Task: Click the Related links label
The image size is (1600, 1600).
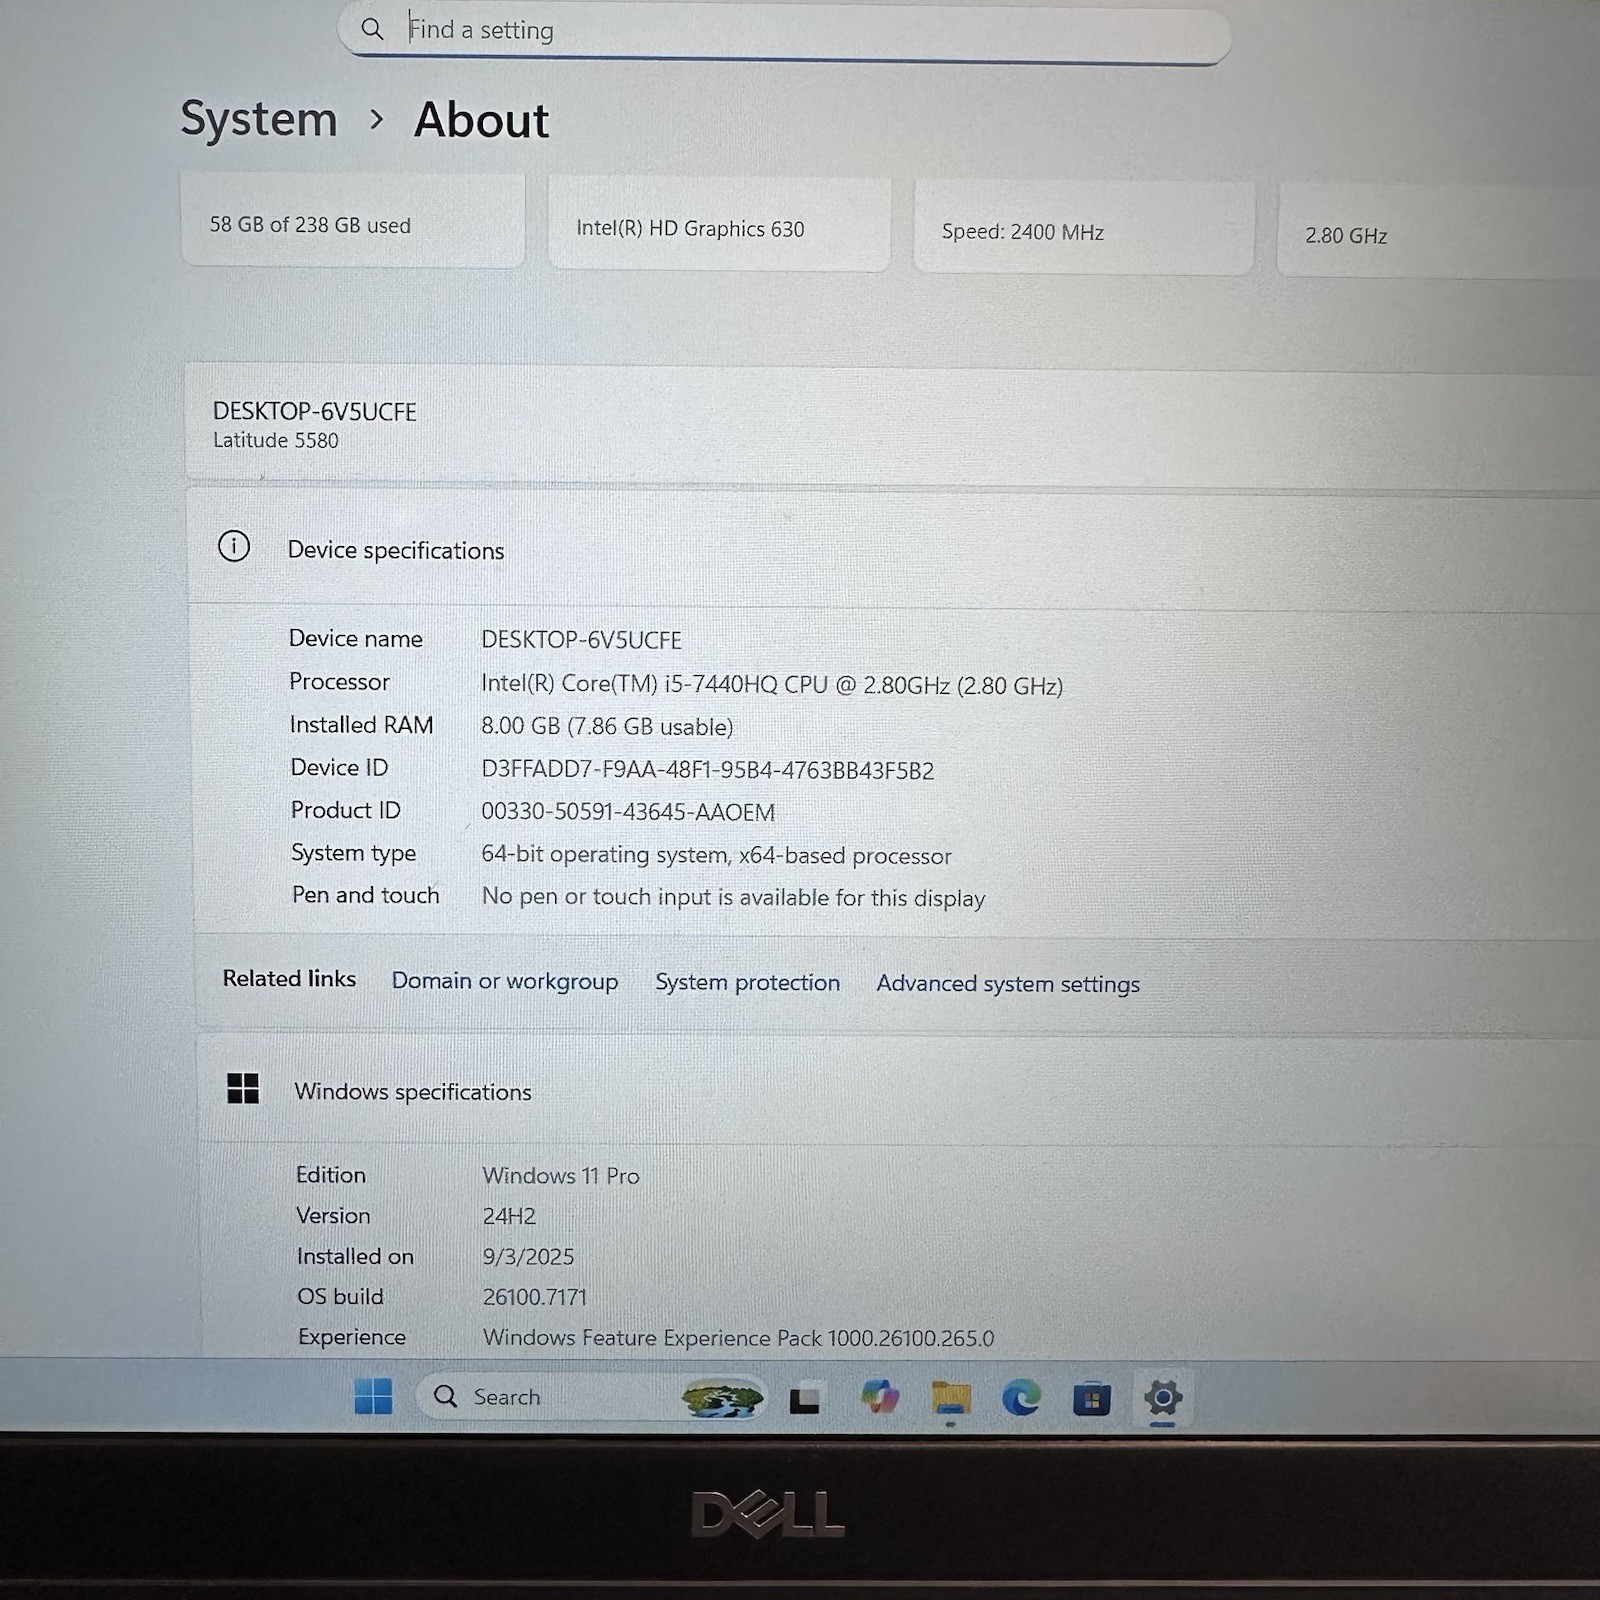Action: point(289,978)
